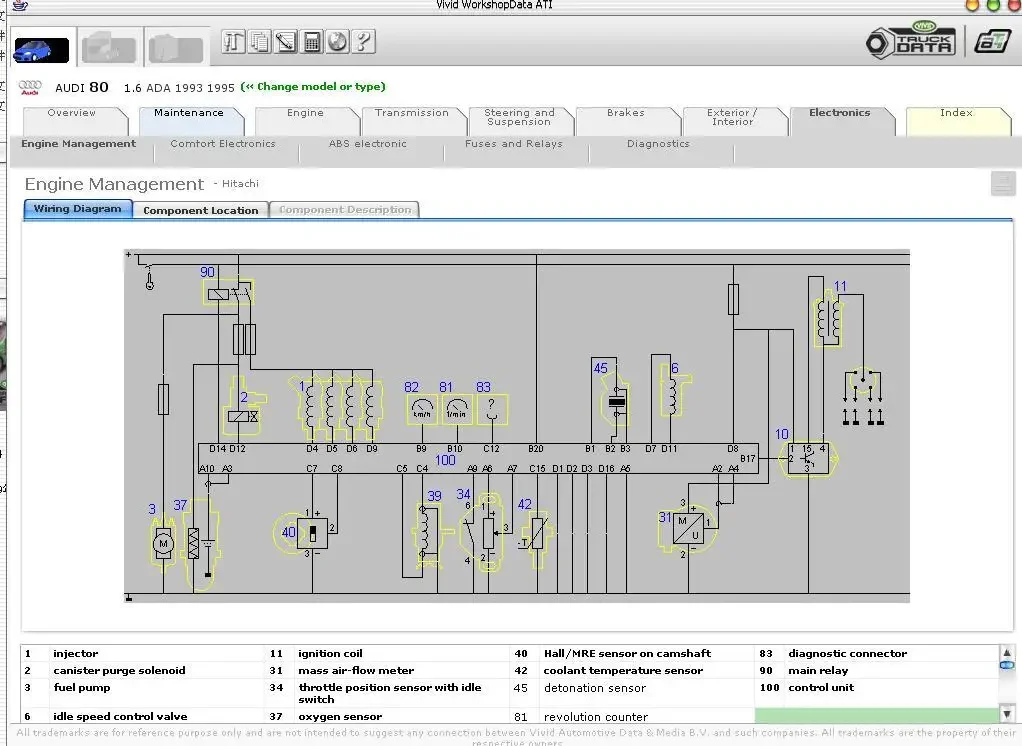Switch to Component Location tab
The image size is (1022, 746).
tap(201, 210)
